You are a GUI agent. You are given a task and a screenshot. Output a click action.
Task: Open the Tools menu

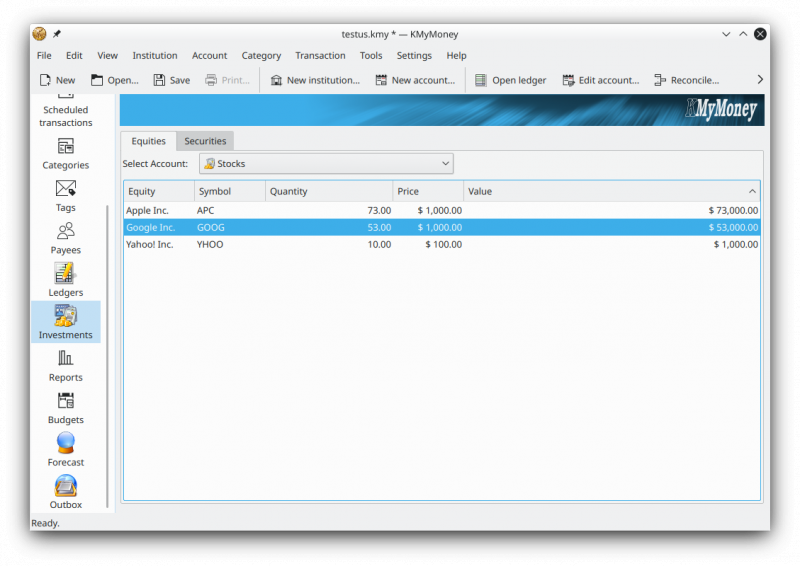click(370, 56)
